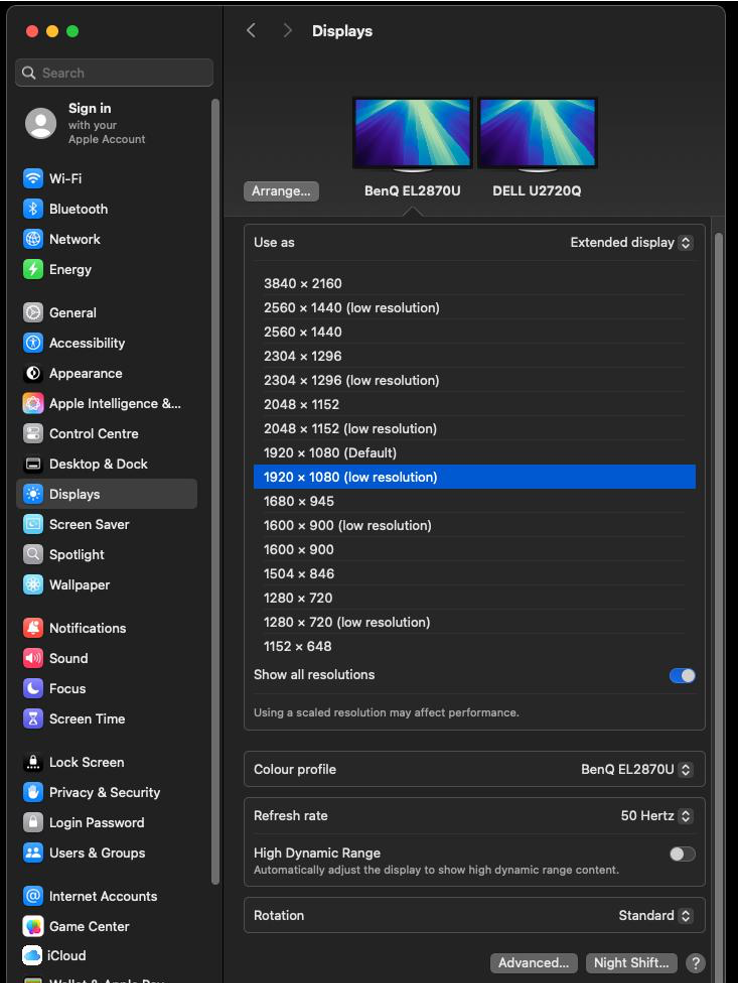
Task: Select the Accessibility sidebar icon
Action: tap(33, 343)
